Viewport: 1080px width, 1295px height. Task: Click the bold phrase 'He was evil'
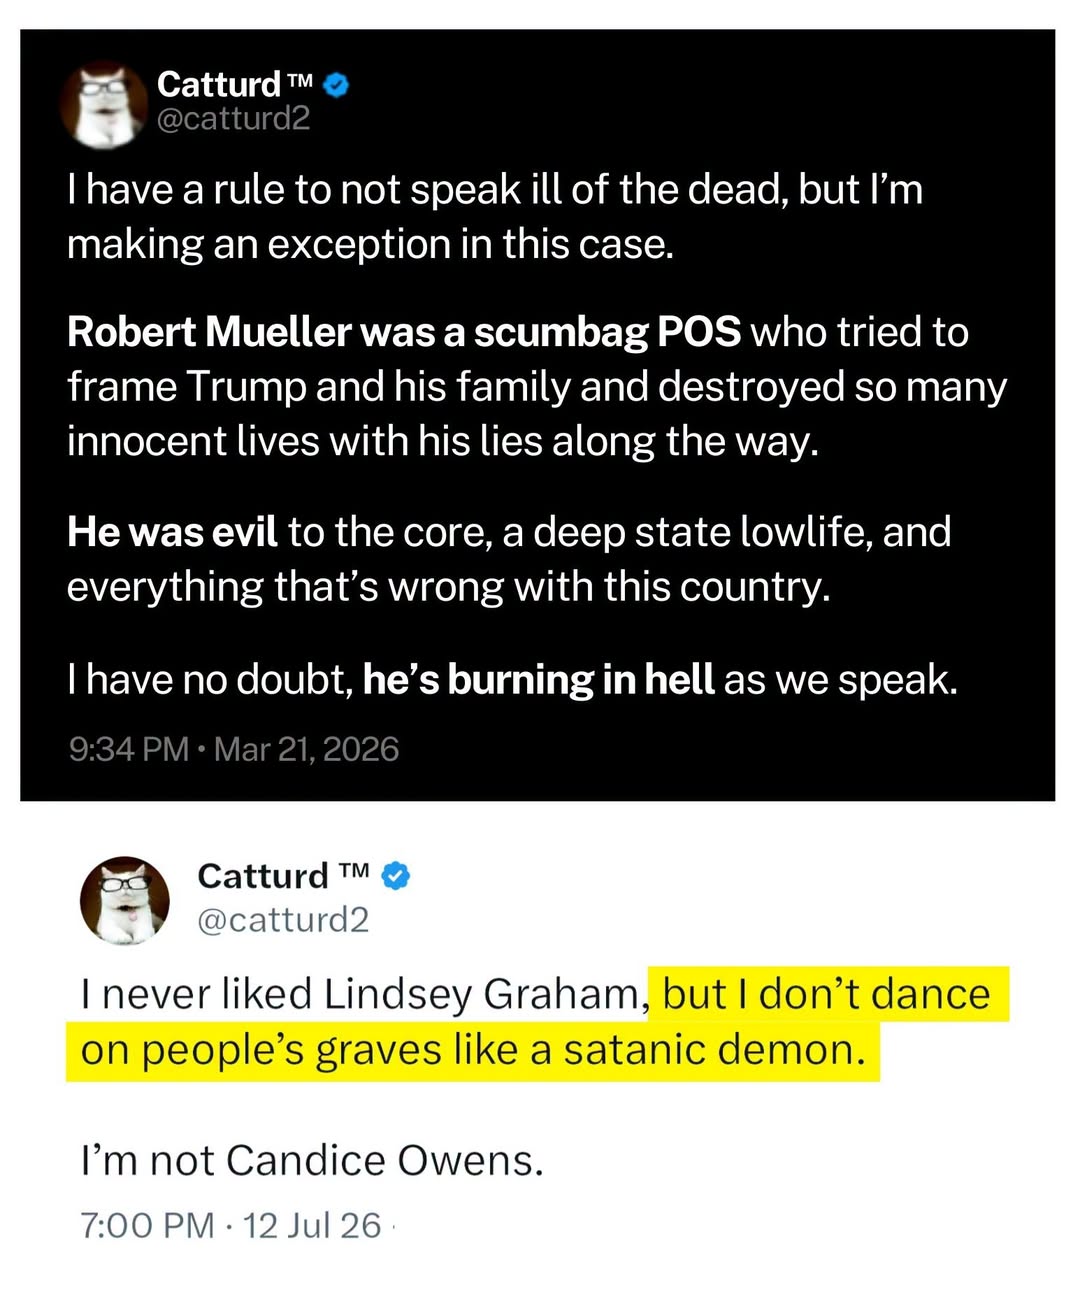click(172, 531)
